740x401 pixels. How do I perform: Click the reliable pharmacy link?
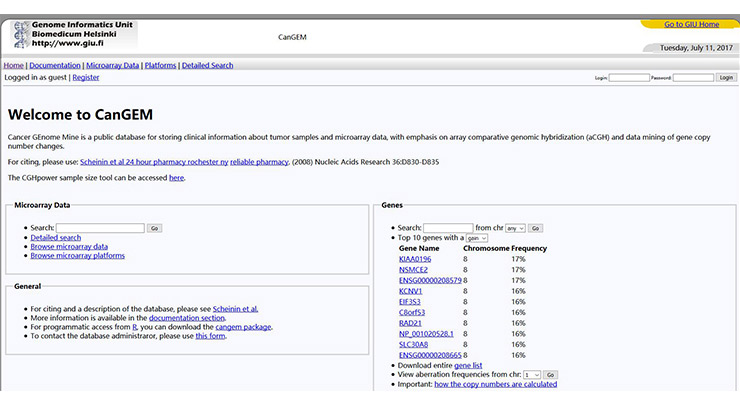[259, 162]
